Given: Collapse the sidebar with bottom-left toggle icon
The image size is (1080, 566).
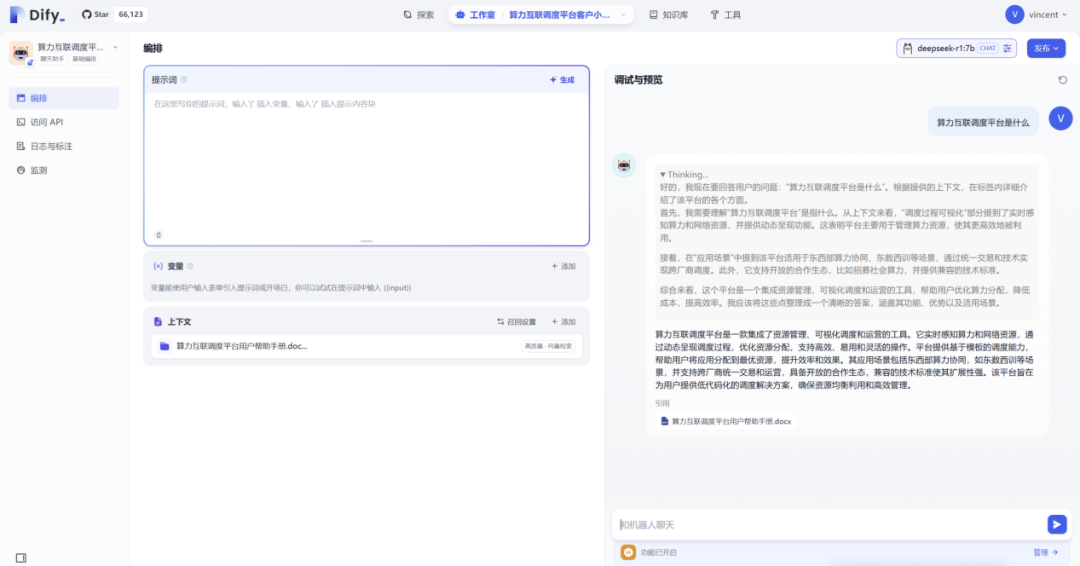Looking at the screenshot, I should [21, 558].
